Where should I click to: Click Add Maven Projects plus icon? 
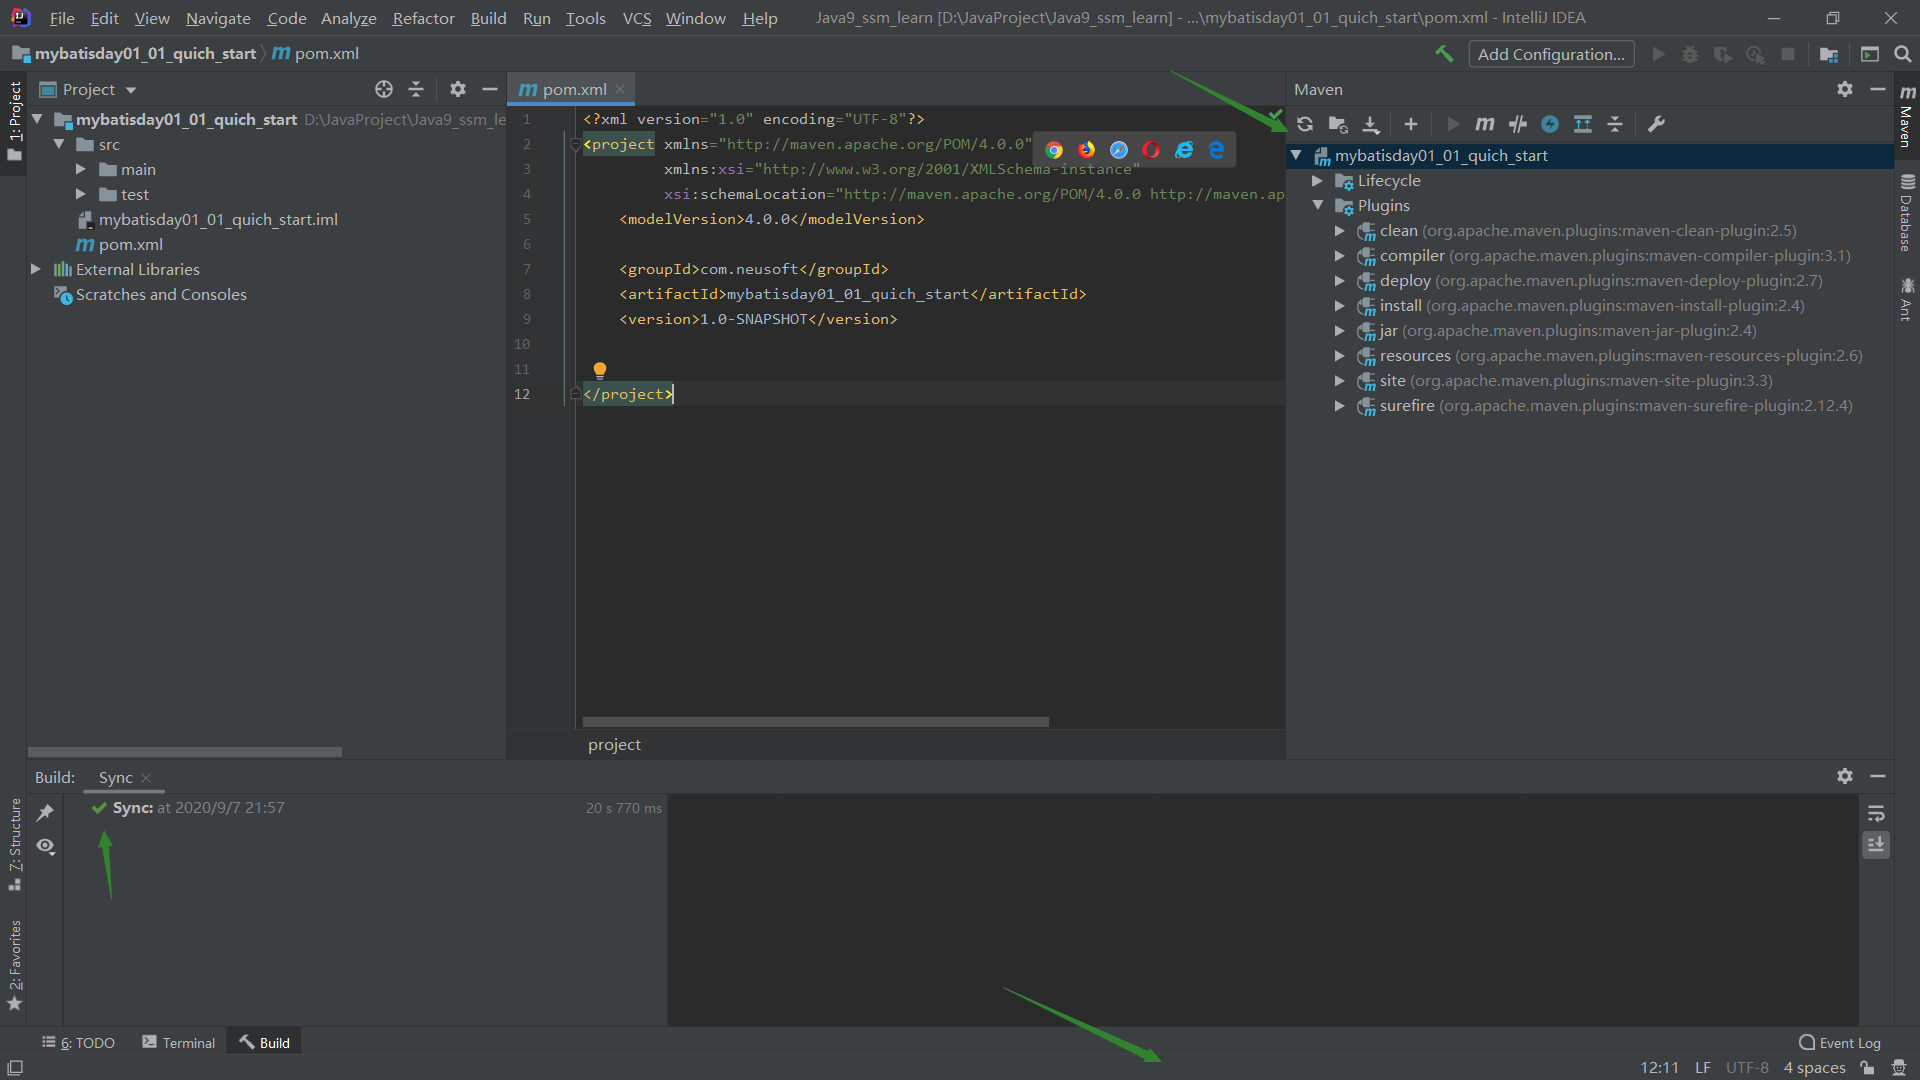pos(1410,124)
